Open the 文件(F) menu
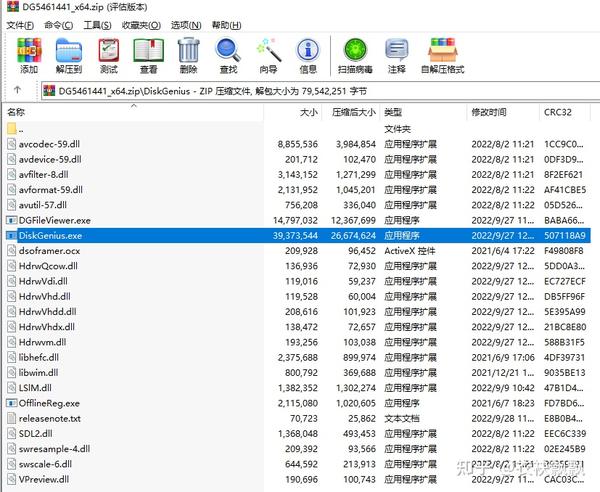 [20, 25]
